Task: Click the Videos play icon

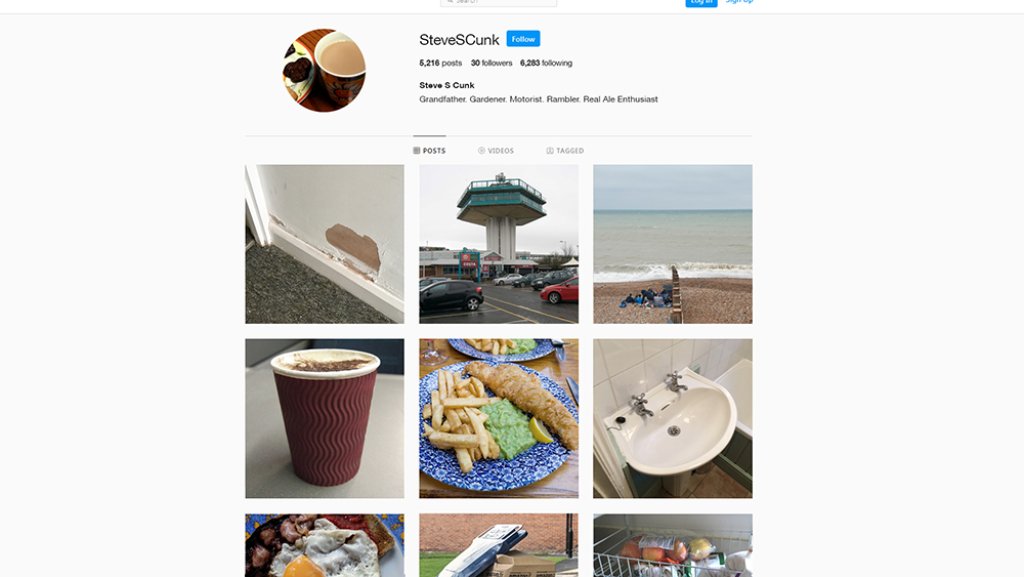Action: 481,151
